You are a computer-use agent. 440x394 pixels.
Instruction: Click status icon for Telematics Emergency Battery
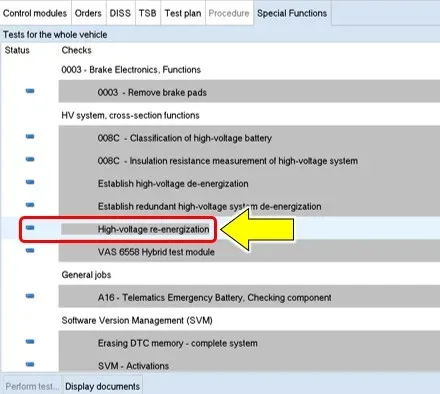click(x=30, y=296)
